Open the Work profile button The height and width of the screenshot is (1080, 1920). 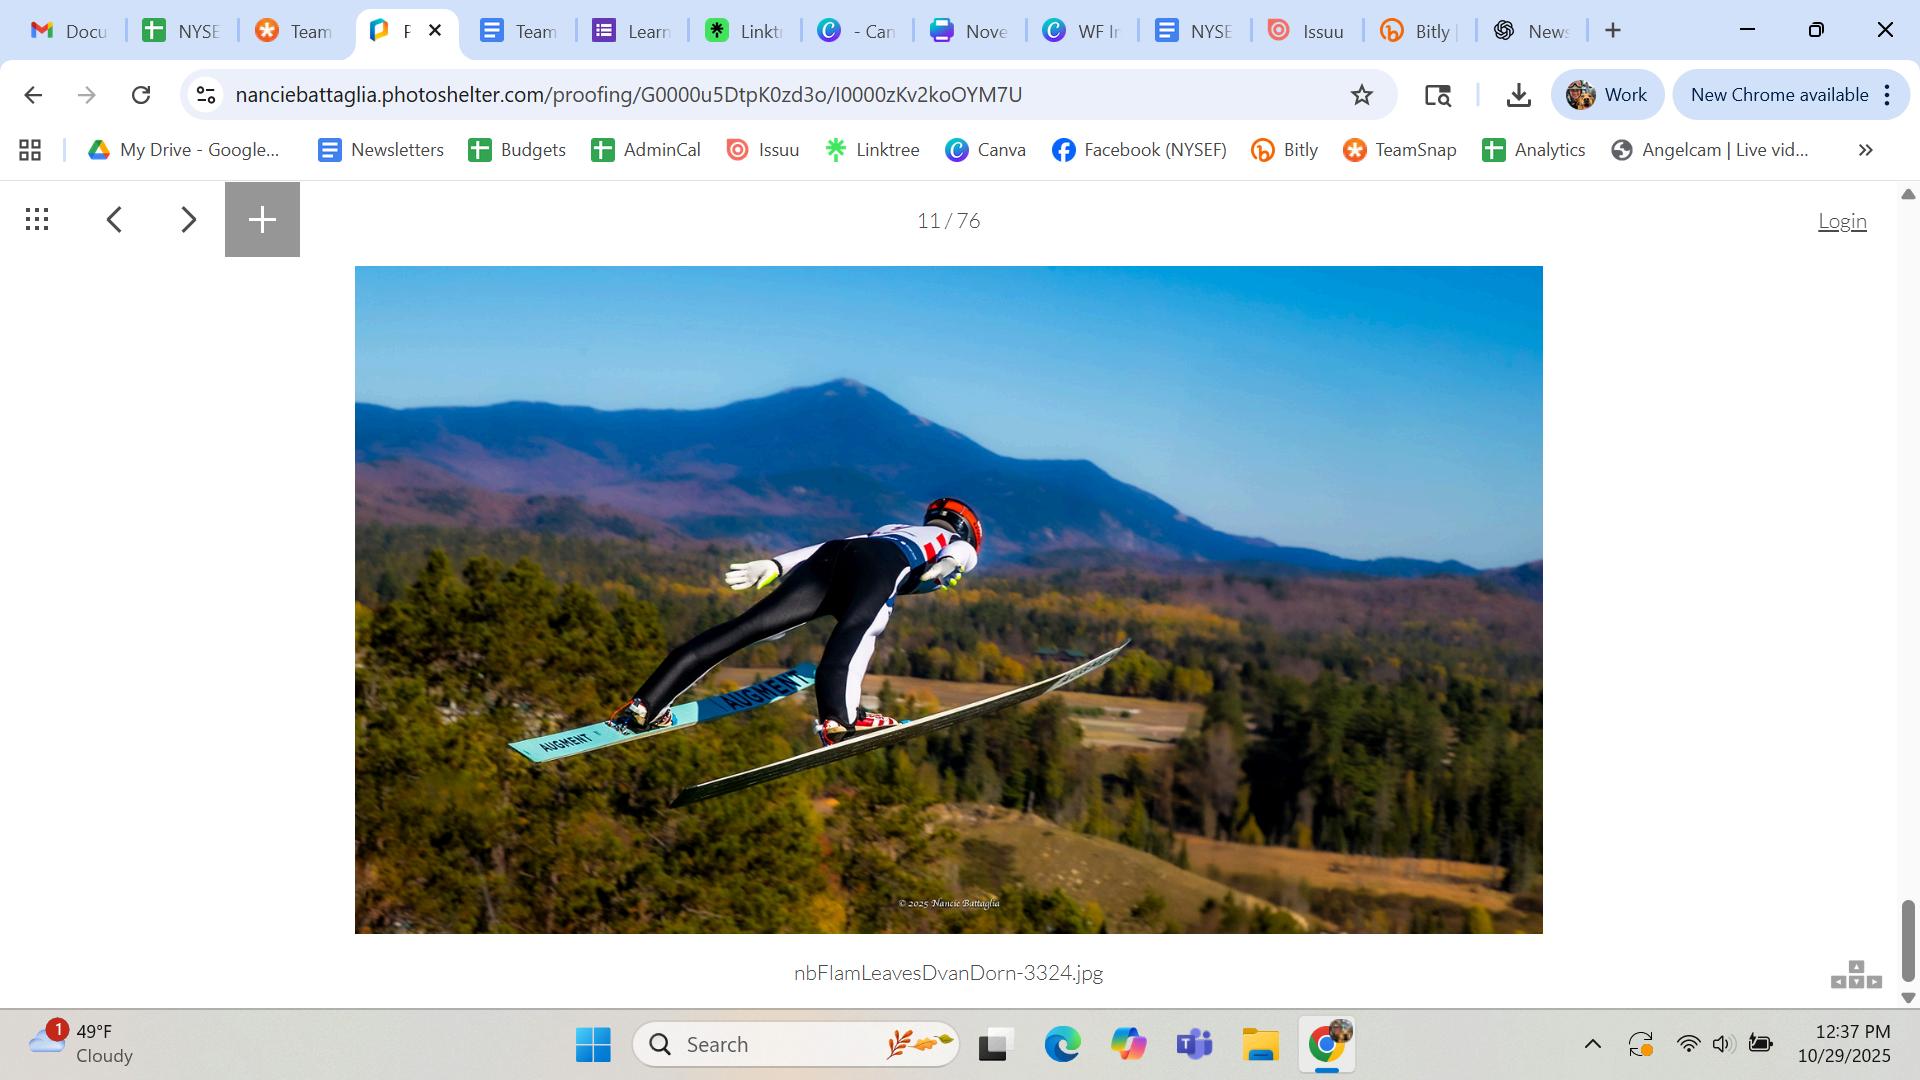(x=1607, y=95)
